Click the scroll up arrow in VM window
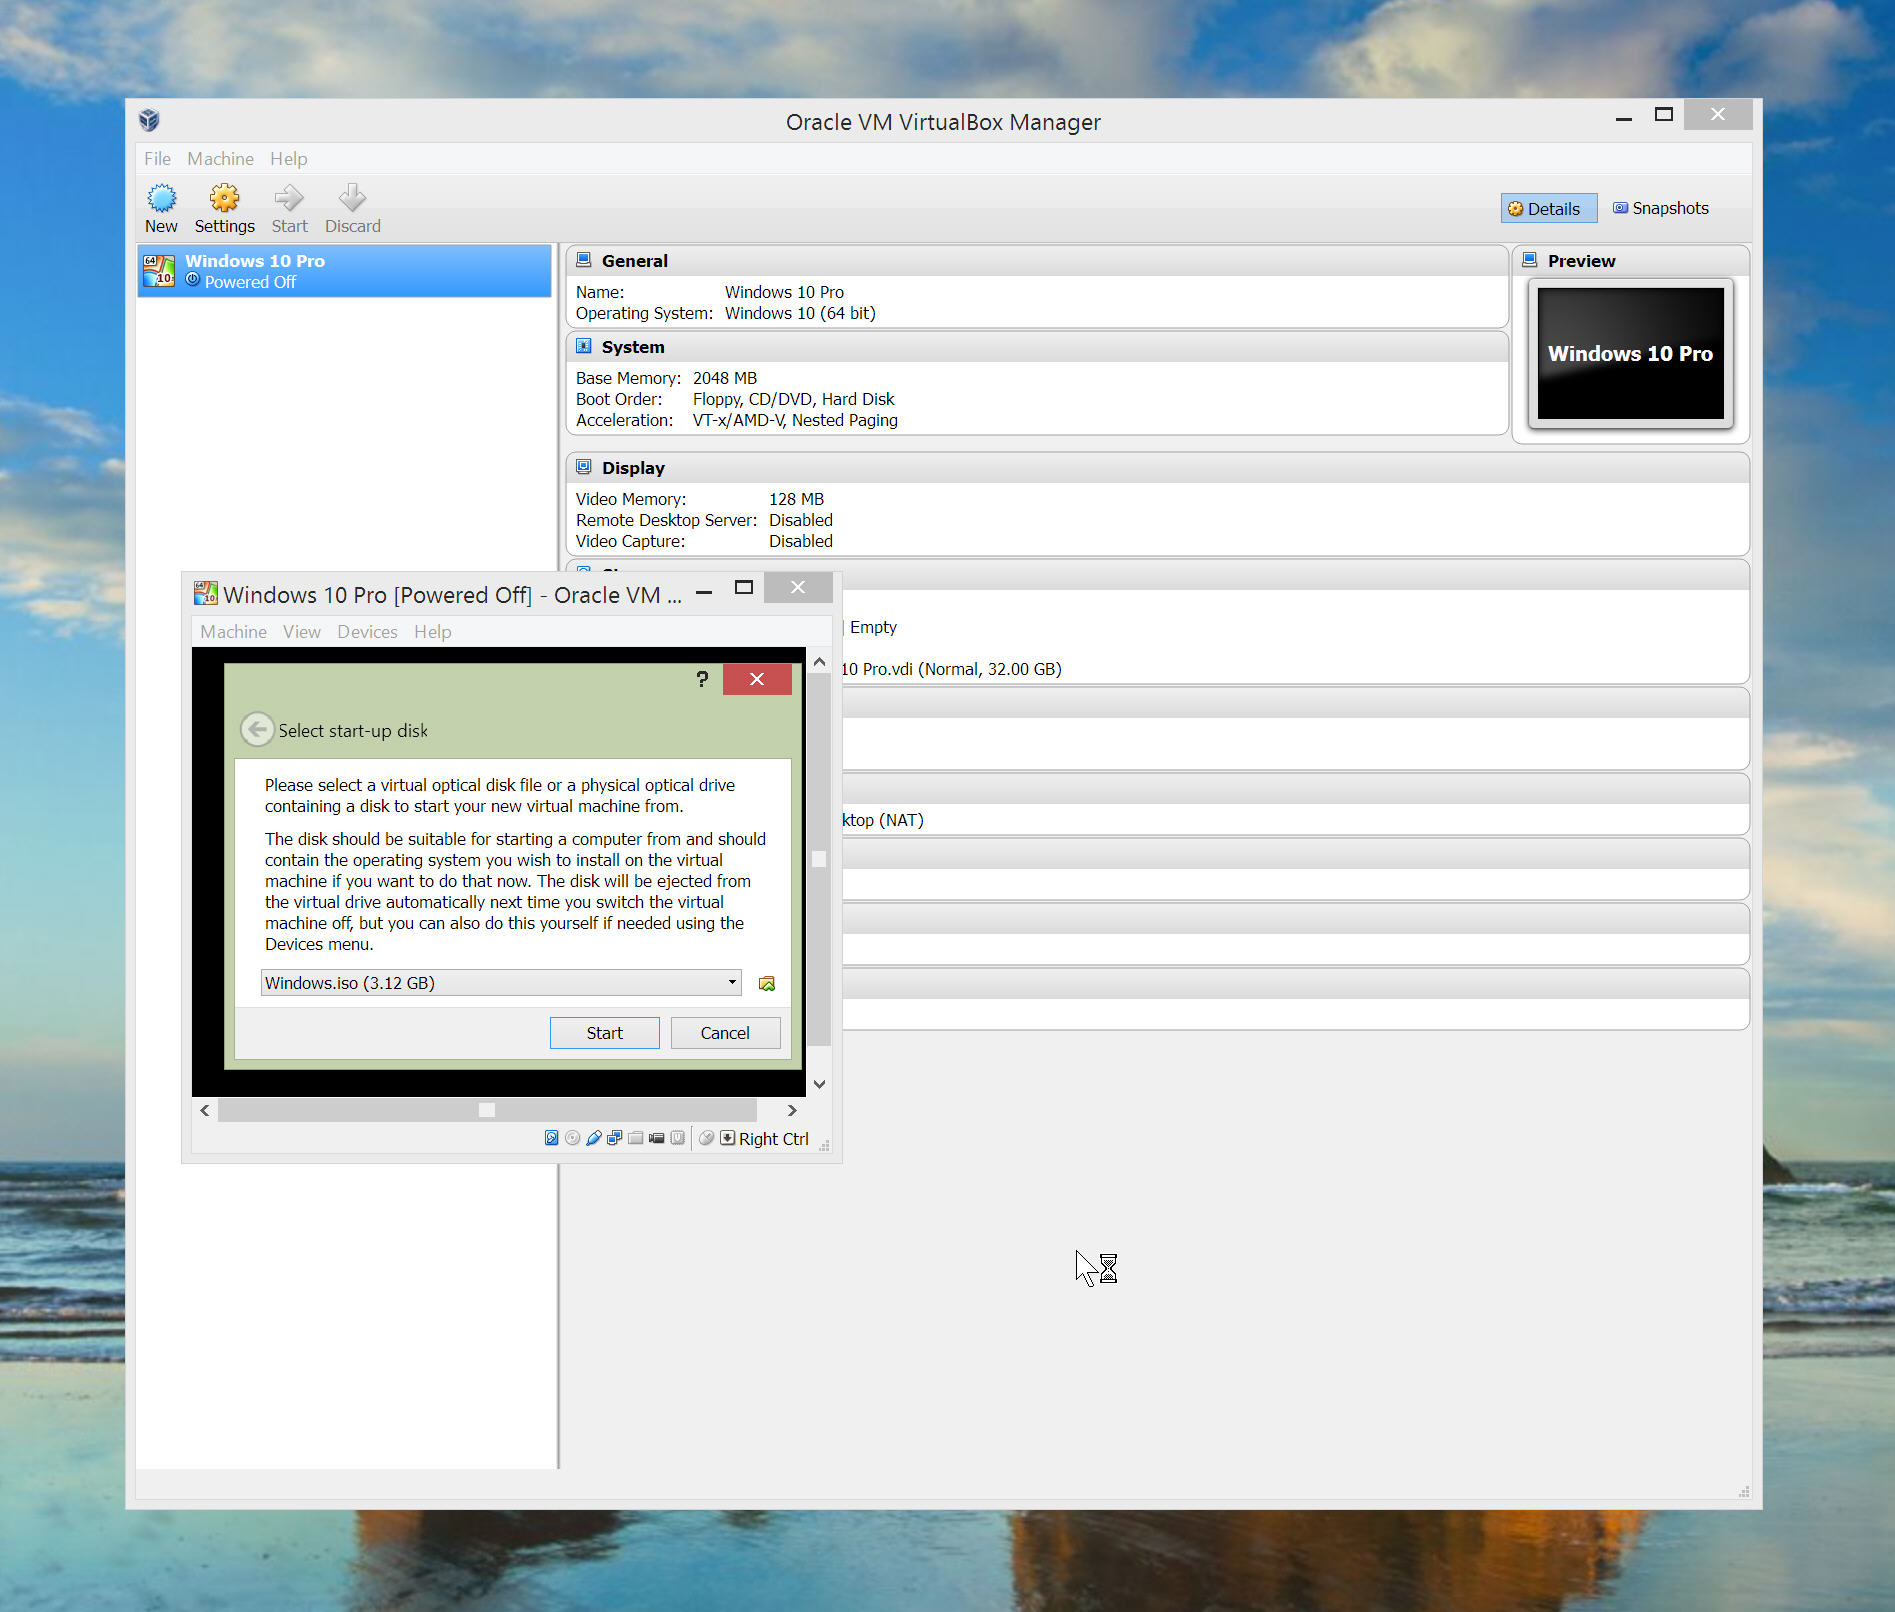The height and width of the screenshot is (1612, 1895). click(x=819, y=662)
